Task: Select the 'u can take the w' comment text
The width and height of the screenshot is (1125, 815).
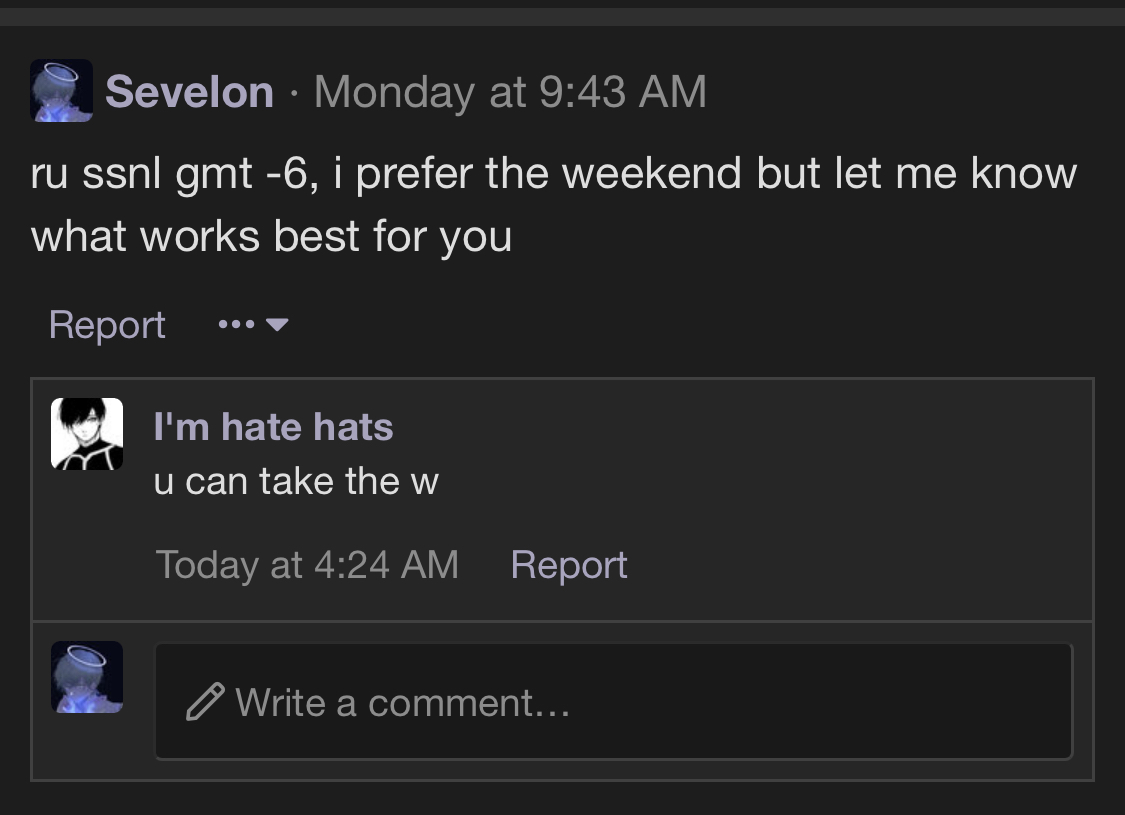Action: [296, 481]
